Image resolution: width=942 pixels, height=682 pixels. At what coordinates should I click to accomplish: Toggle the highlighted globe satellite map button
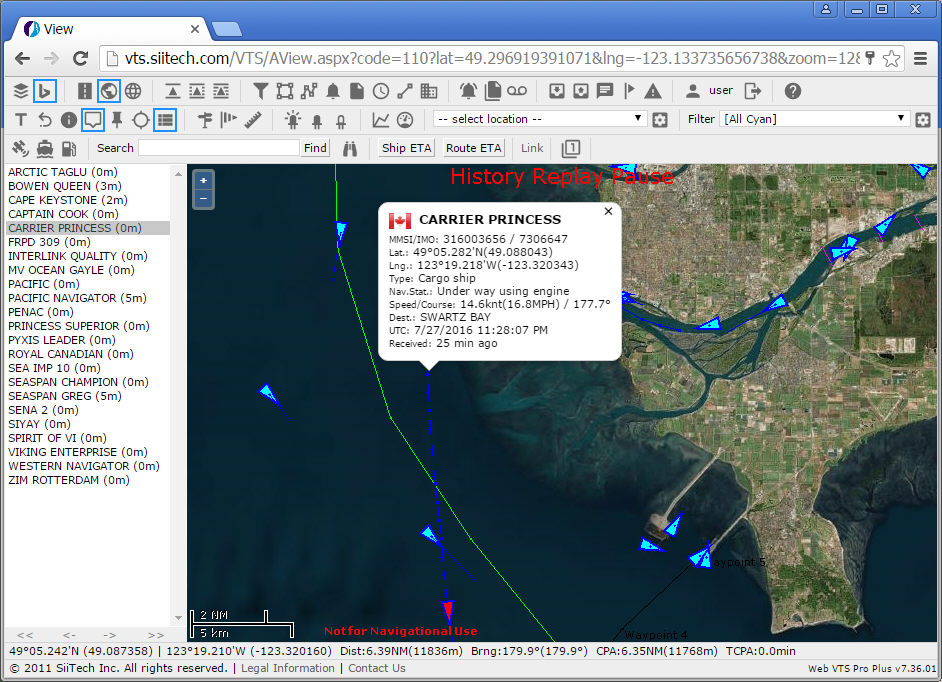pos(108,91)
